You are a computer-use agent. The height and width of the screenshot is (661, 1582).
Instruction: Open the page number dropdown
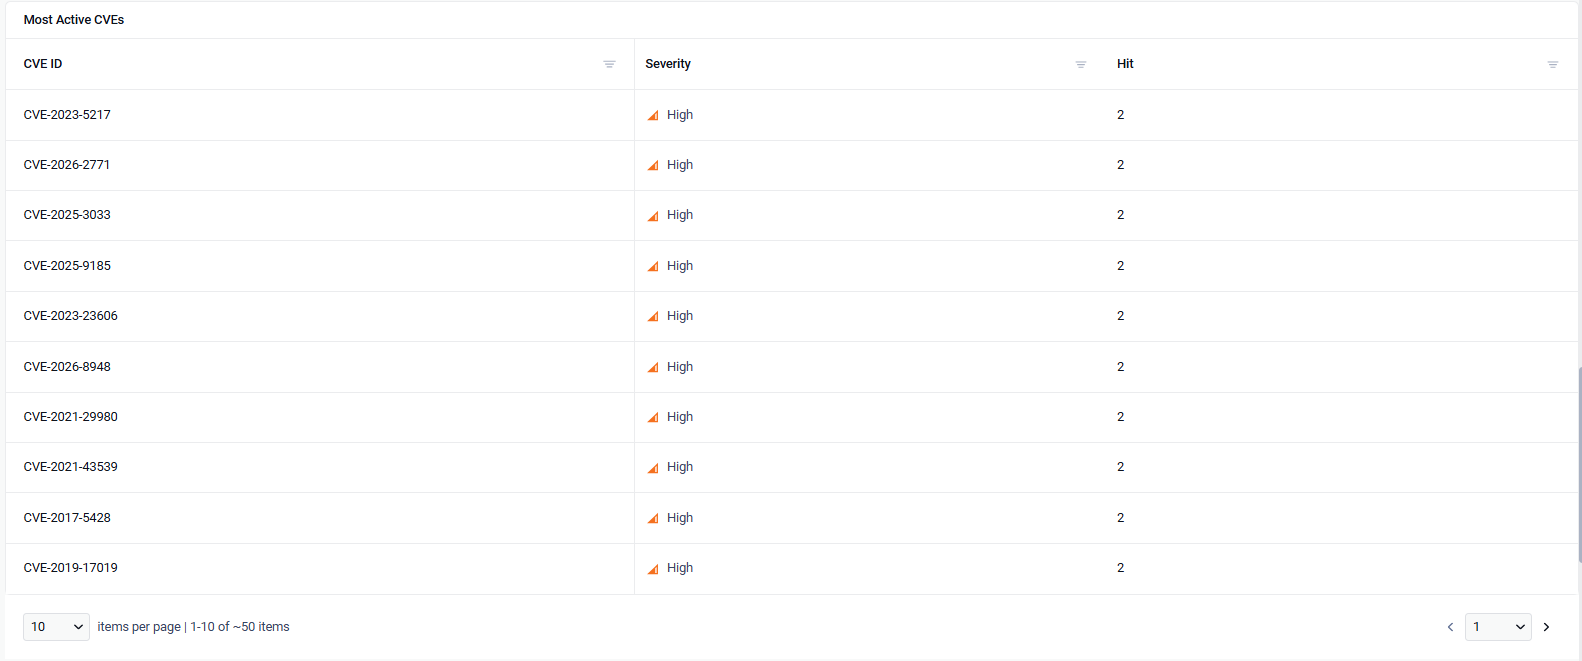point(1498,627)
